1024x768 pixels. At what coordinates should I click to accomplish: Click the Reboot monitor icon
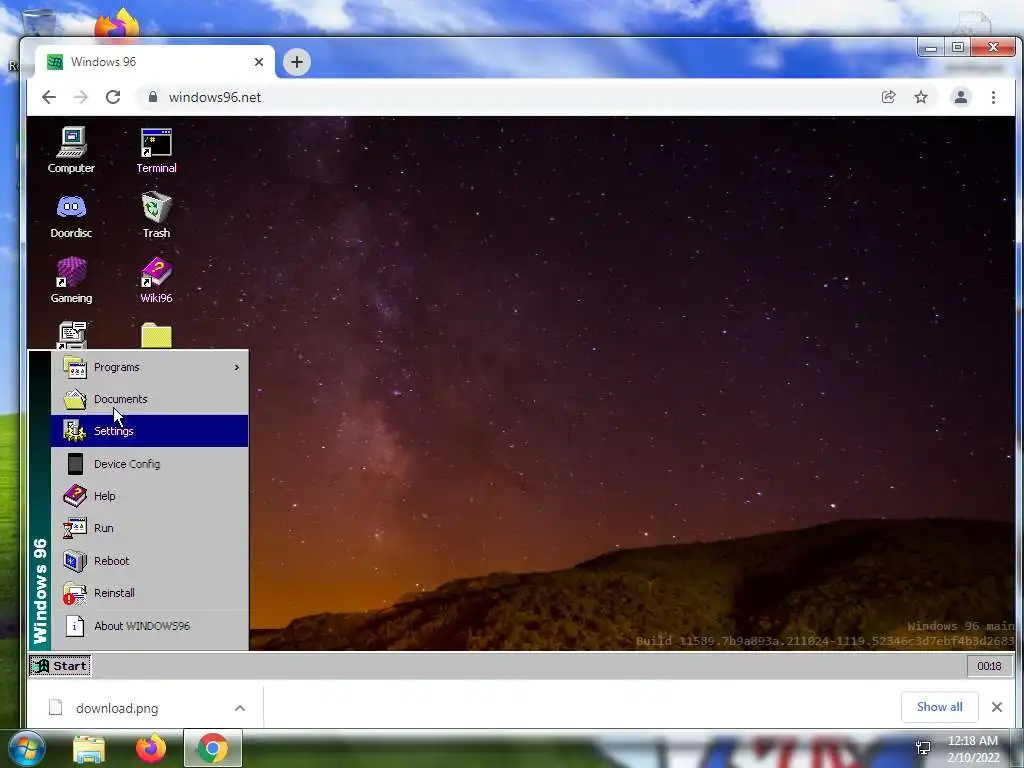click(x=75, y=560)
